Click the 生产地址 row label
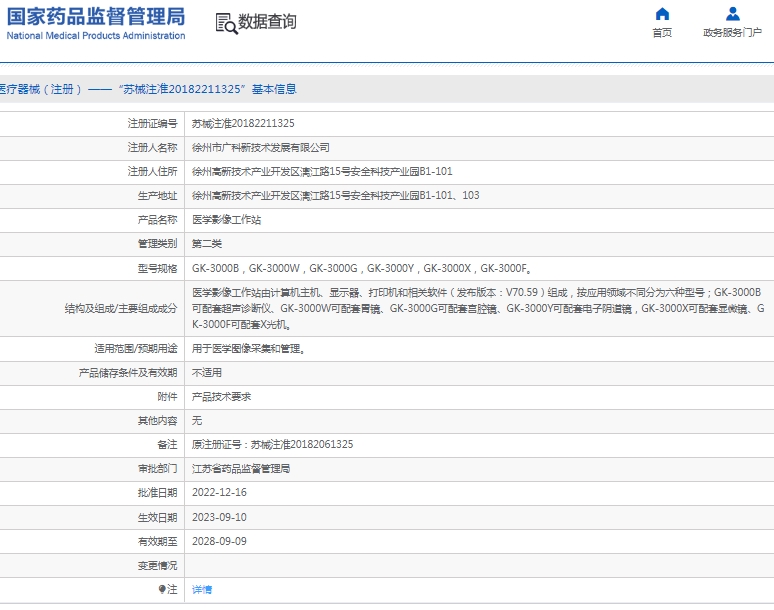 click(157, 195)
